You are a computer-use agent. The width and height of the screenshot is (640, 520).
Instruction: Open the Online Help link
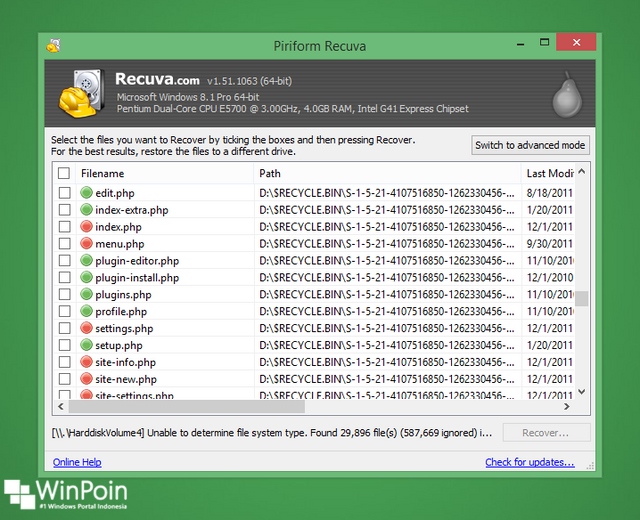[77, 462]
